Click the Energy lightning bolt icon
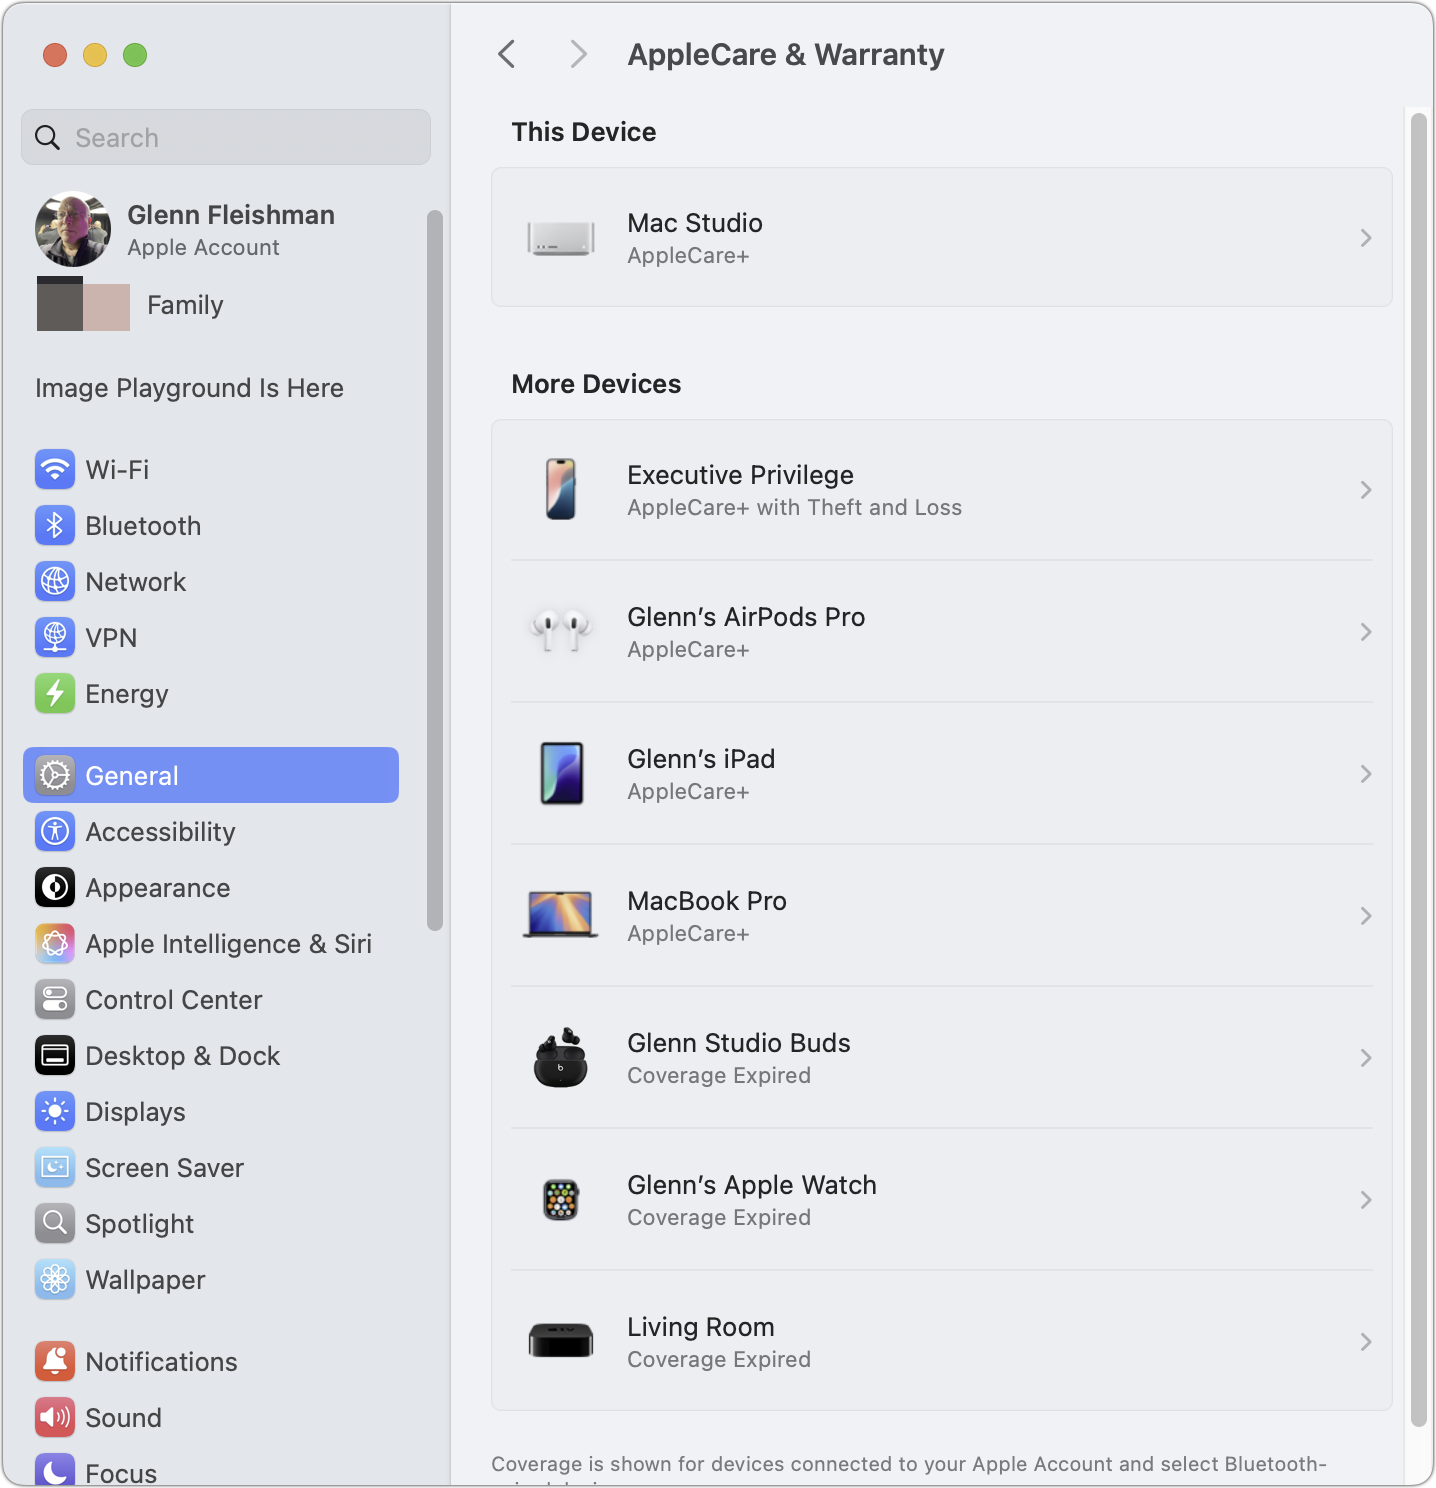Image resolution: width=1436 pixels, height=1488 pixels. pos(55,693)
